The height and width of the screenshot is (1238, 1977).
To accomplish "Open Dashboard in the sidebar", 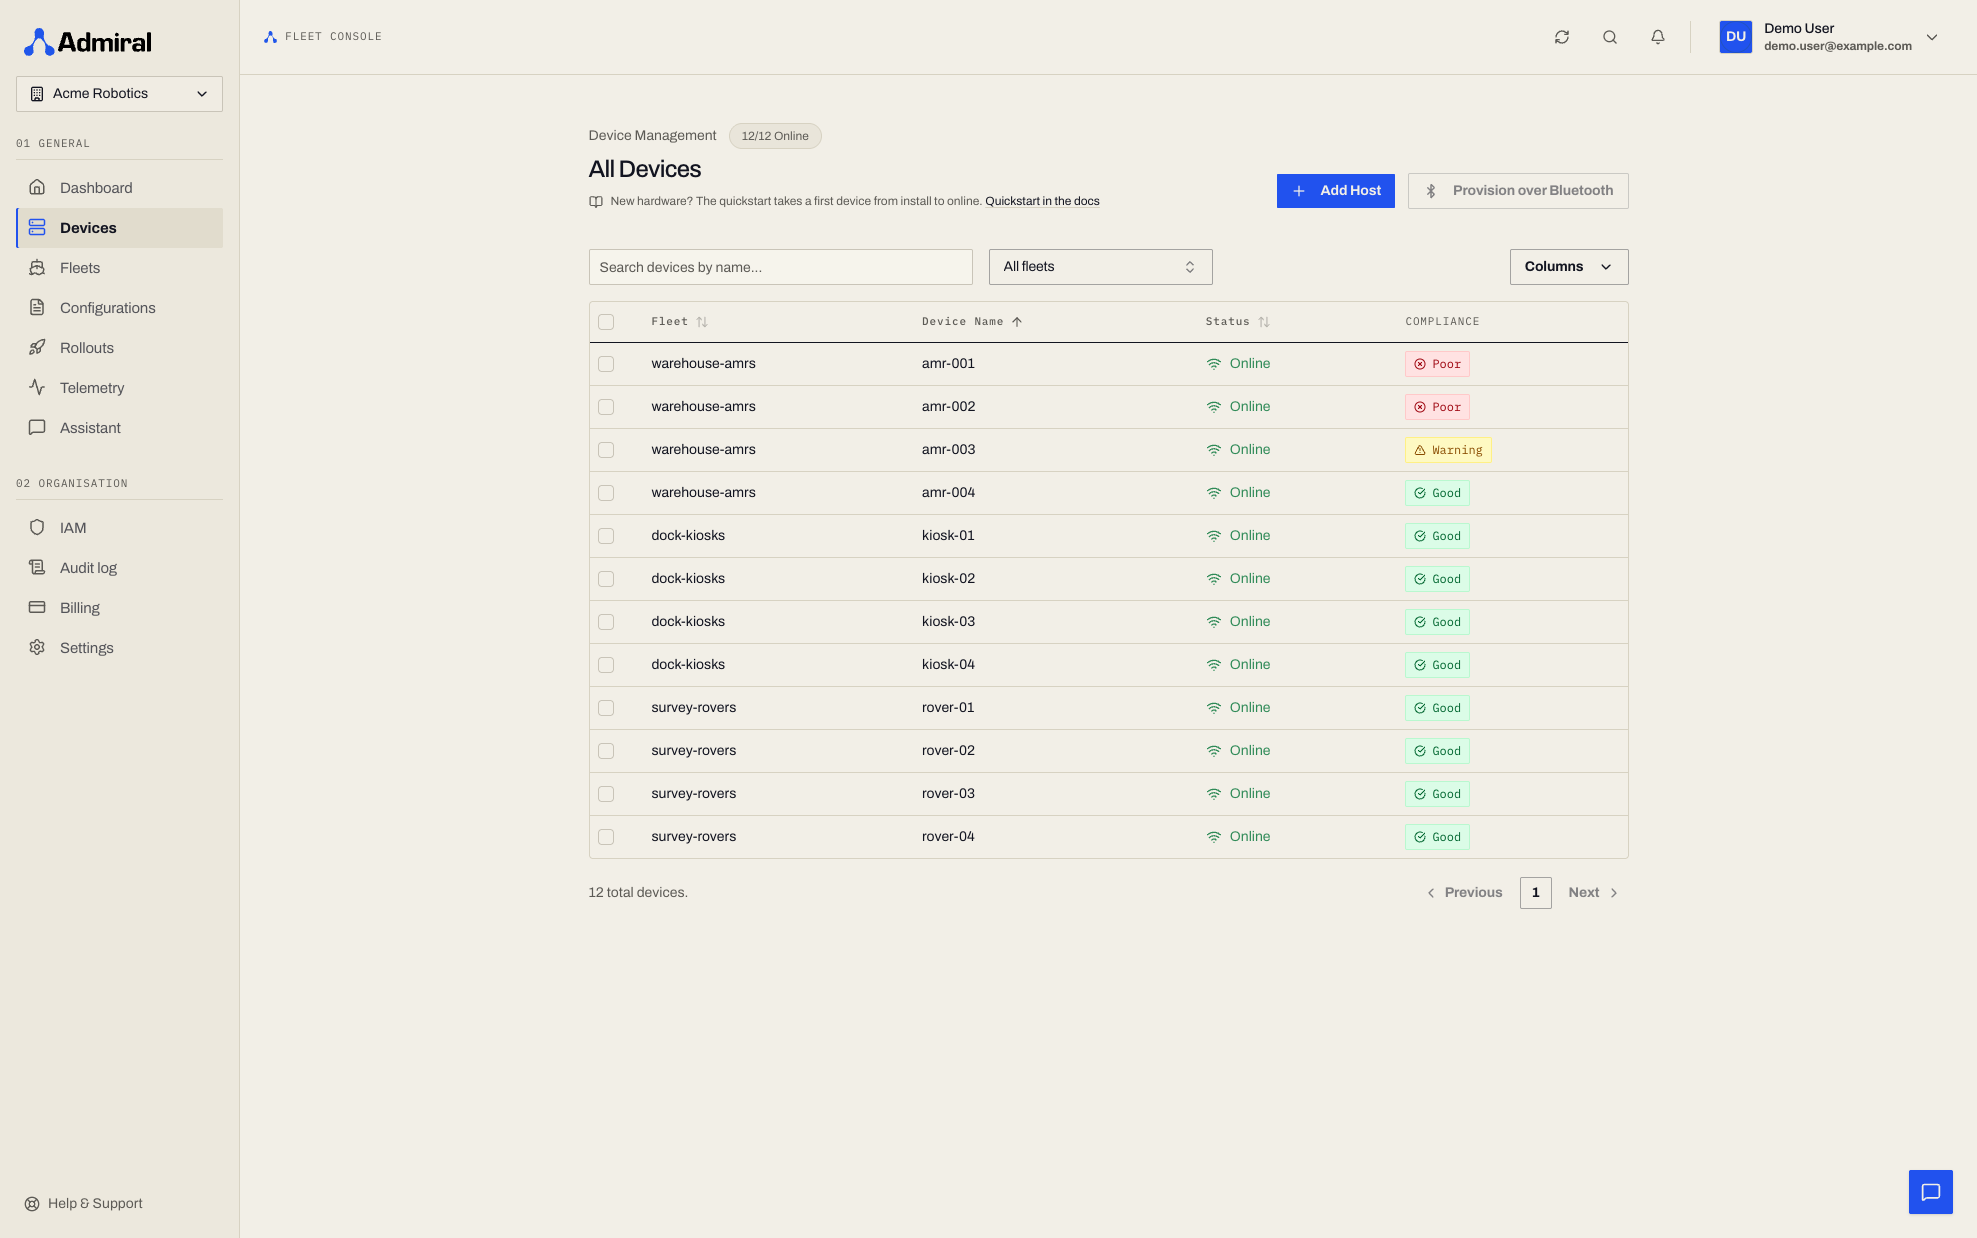I will coord(119,188).
